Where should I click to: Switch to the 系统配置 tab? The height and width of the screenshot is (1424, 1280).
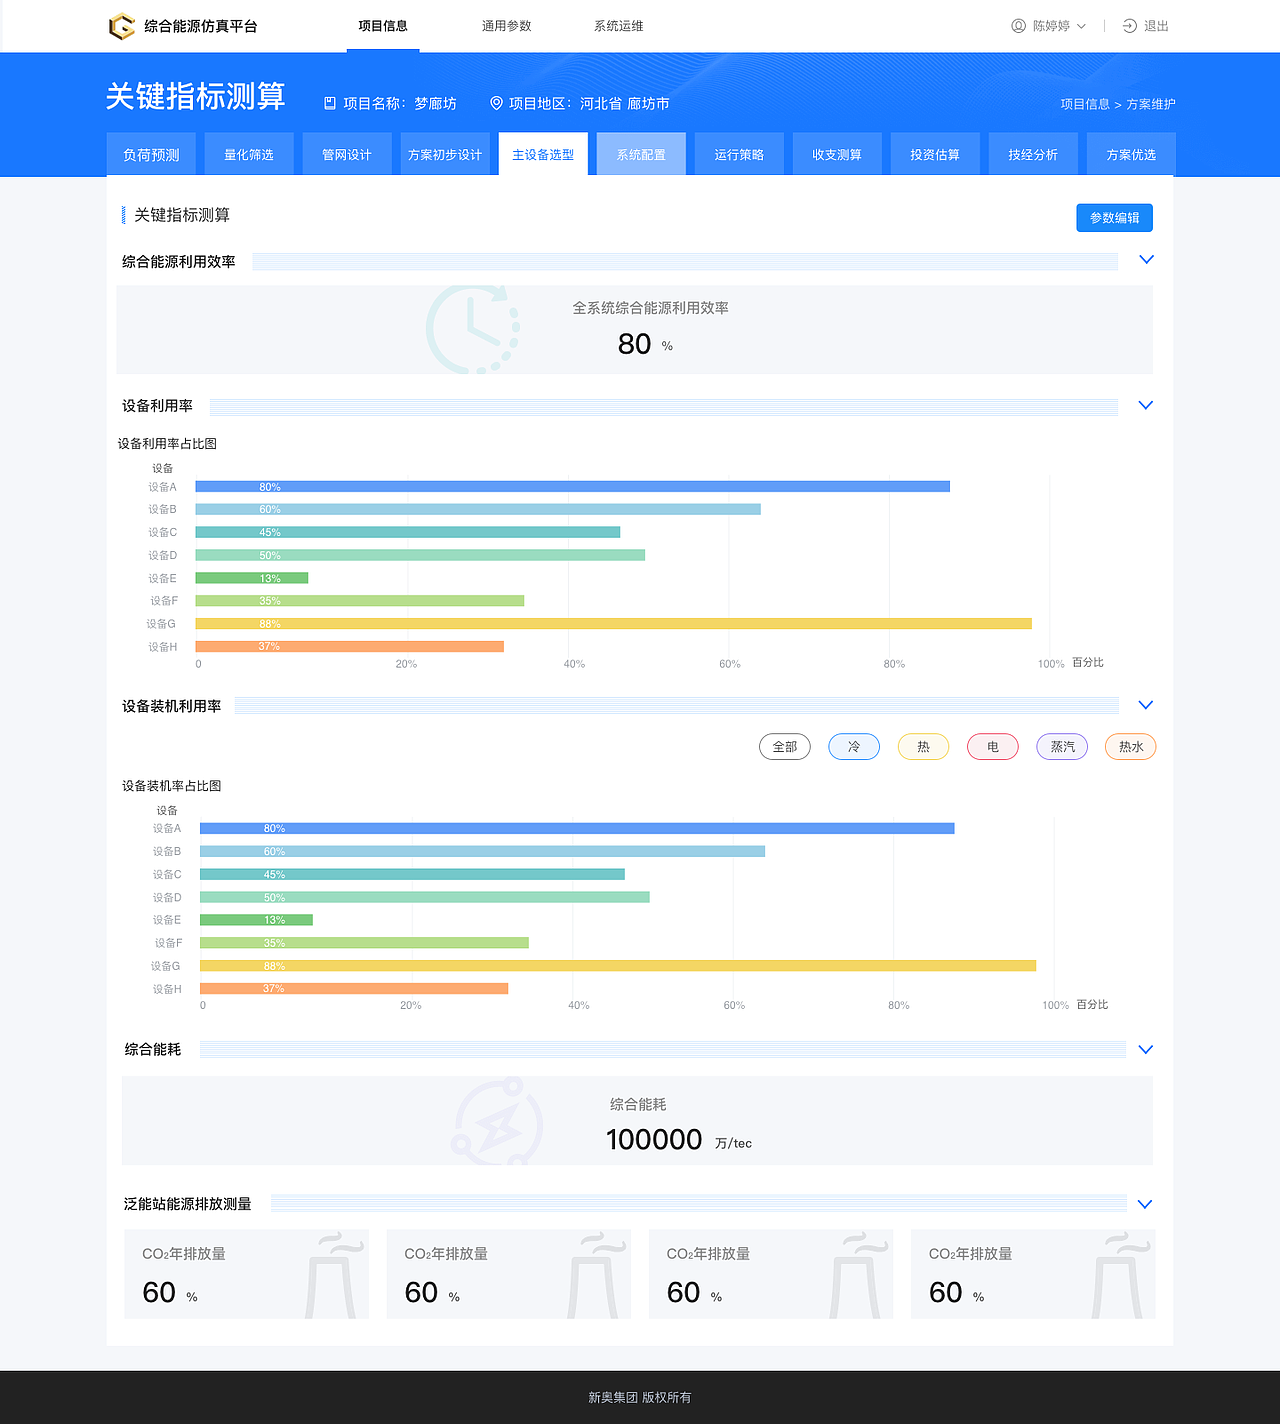(641, 154)
